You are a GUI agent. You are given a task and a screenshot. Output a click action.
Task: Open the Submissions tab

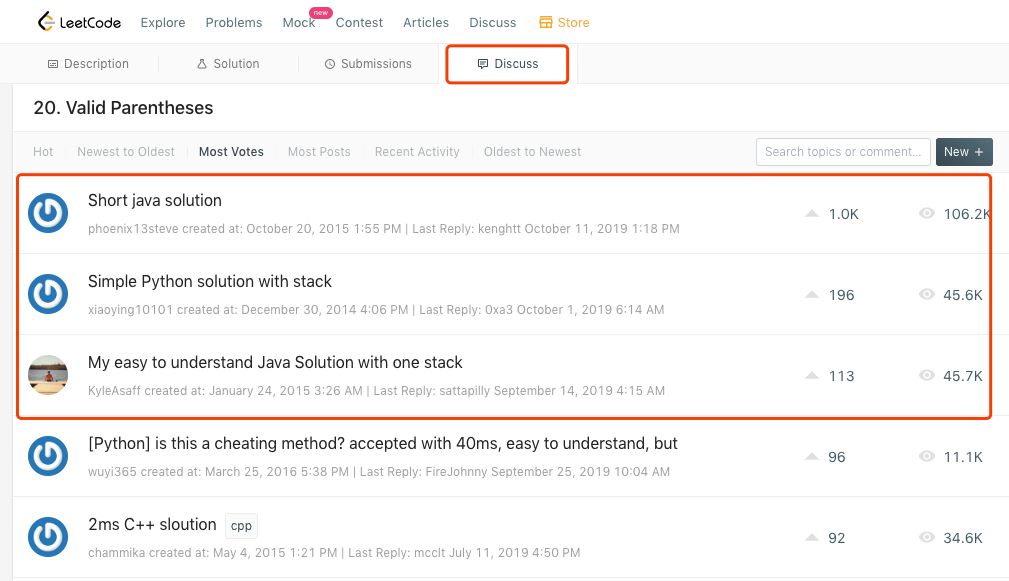(x=368, y=64)
